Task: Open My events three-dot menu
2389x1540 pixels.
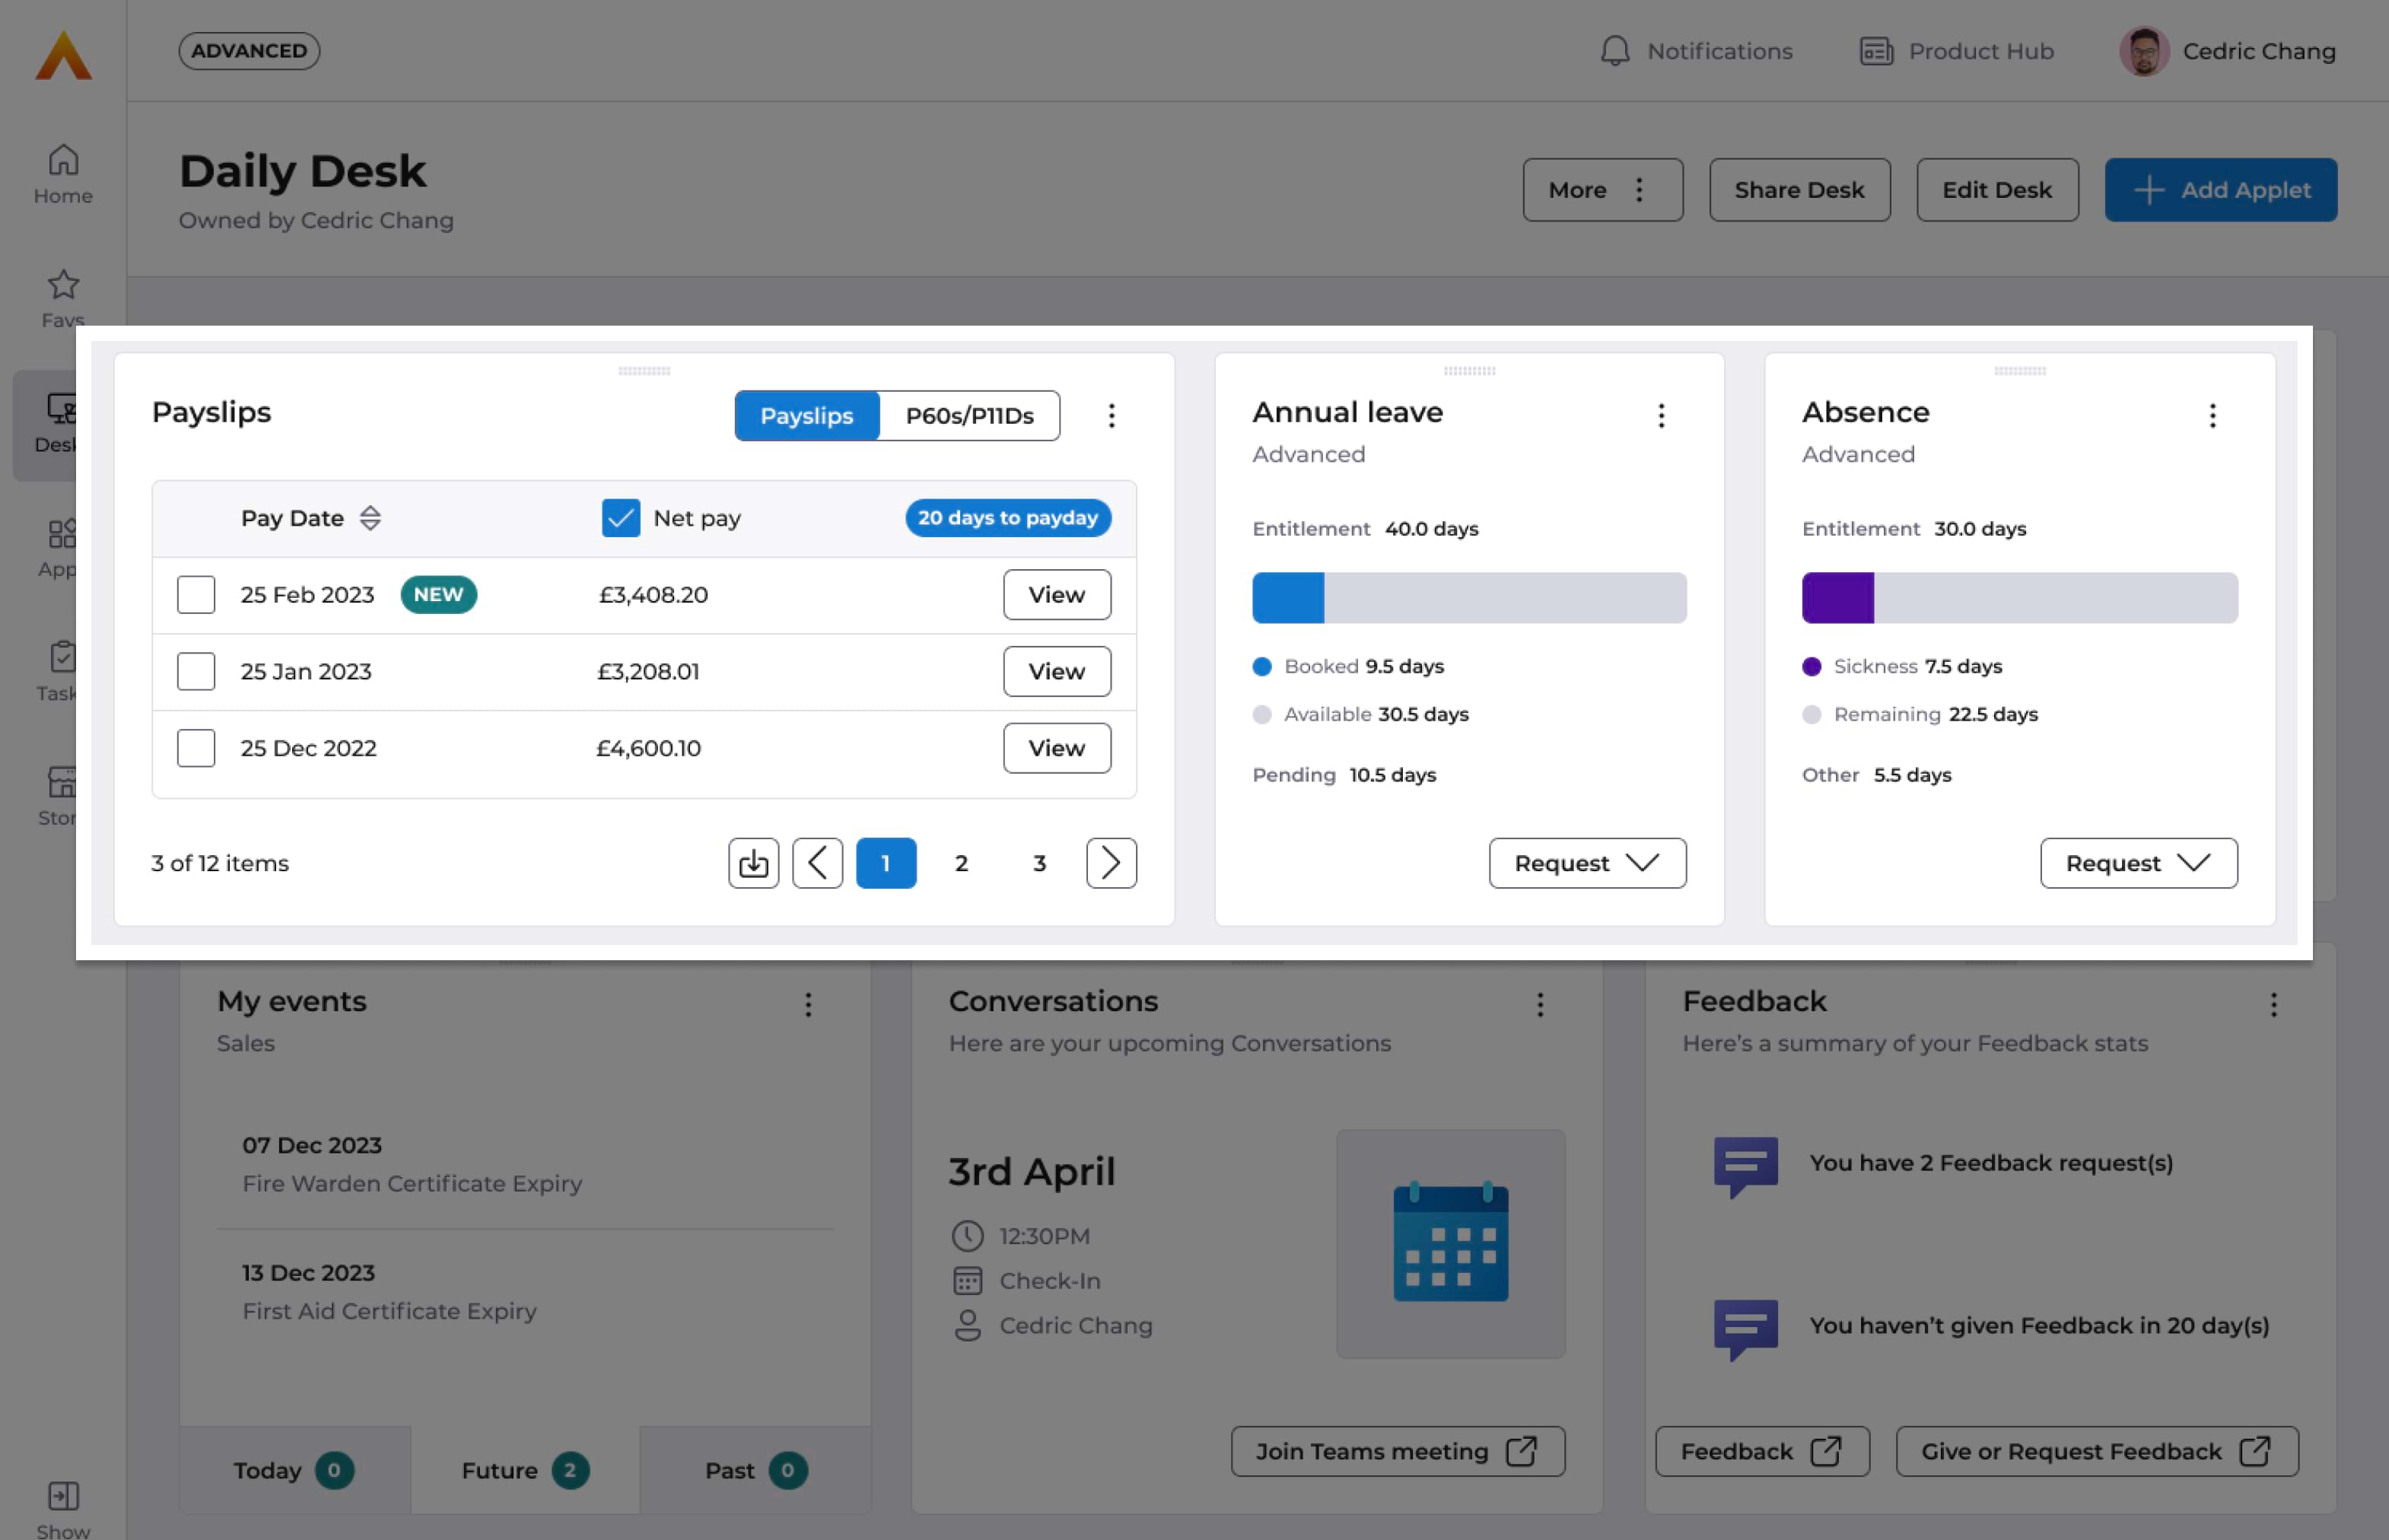Action: tap(808, 1005)
